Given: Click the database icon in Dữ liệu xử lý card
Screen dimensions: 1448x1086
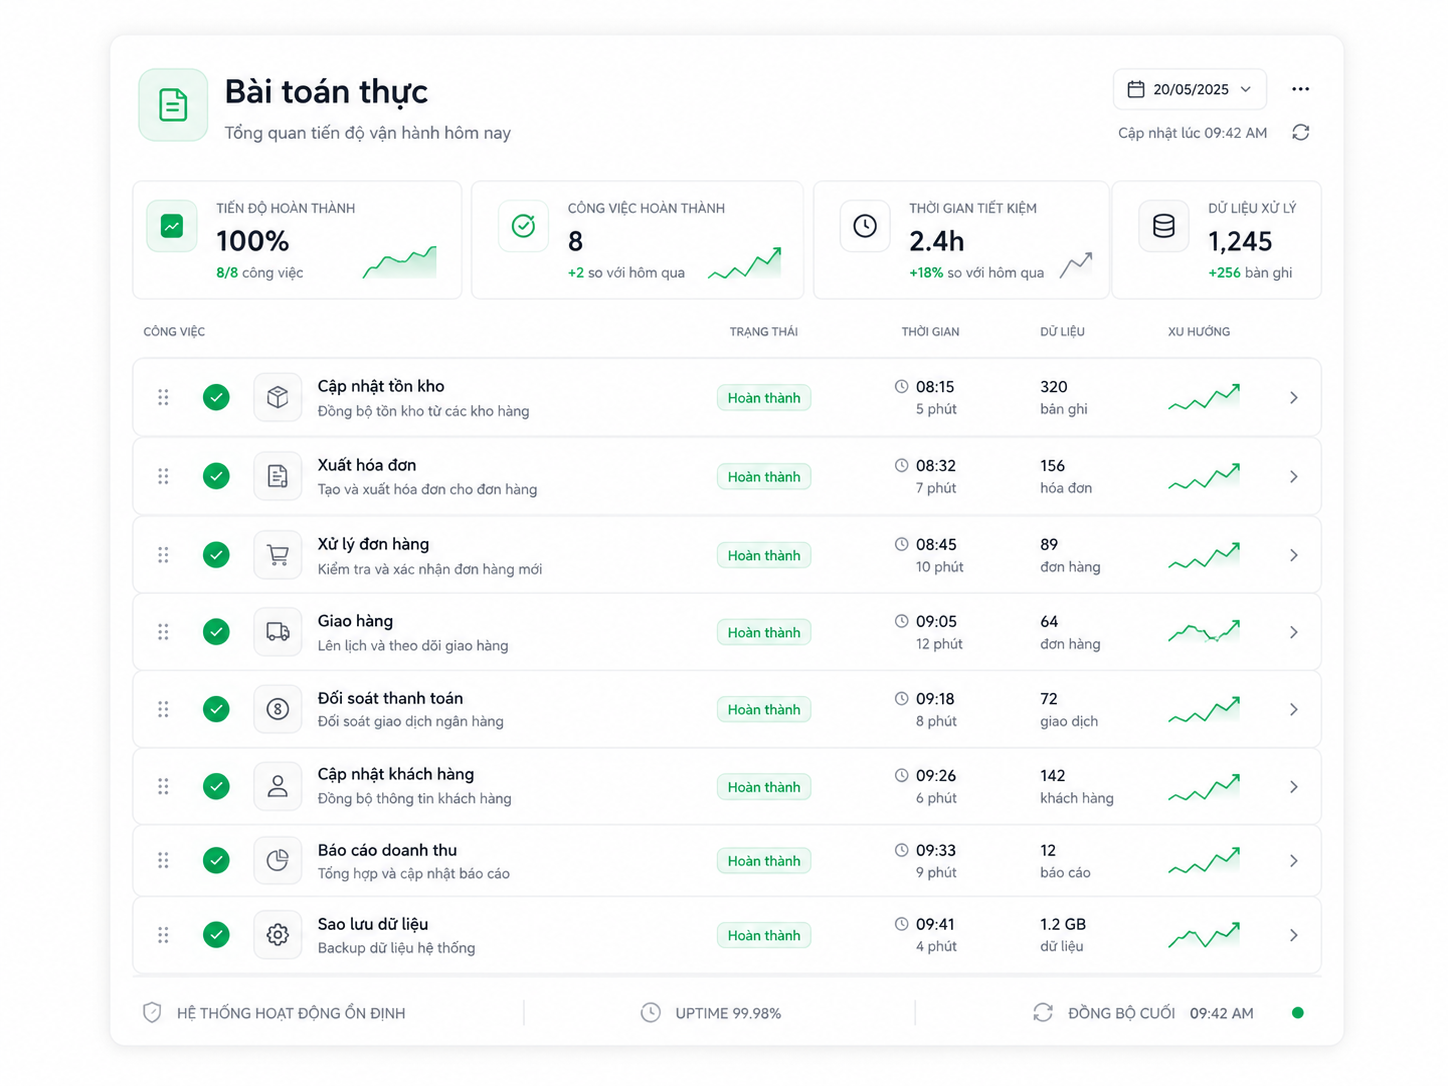Looking at the screenshot, I should (1164, 226).
